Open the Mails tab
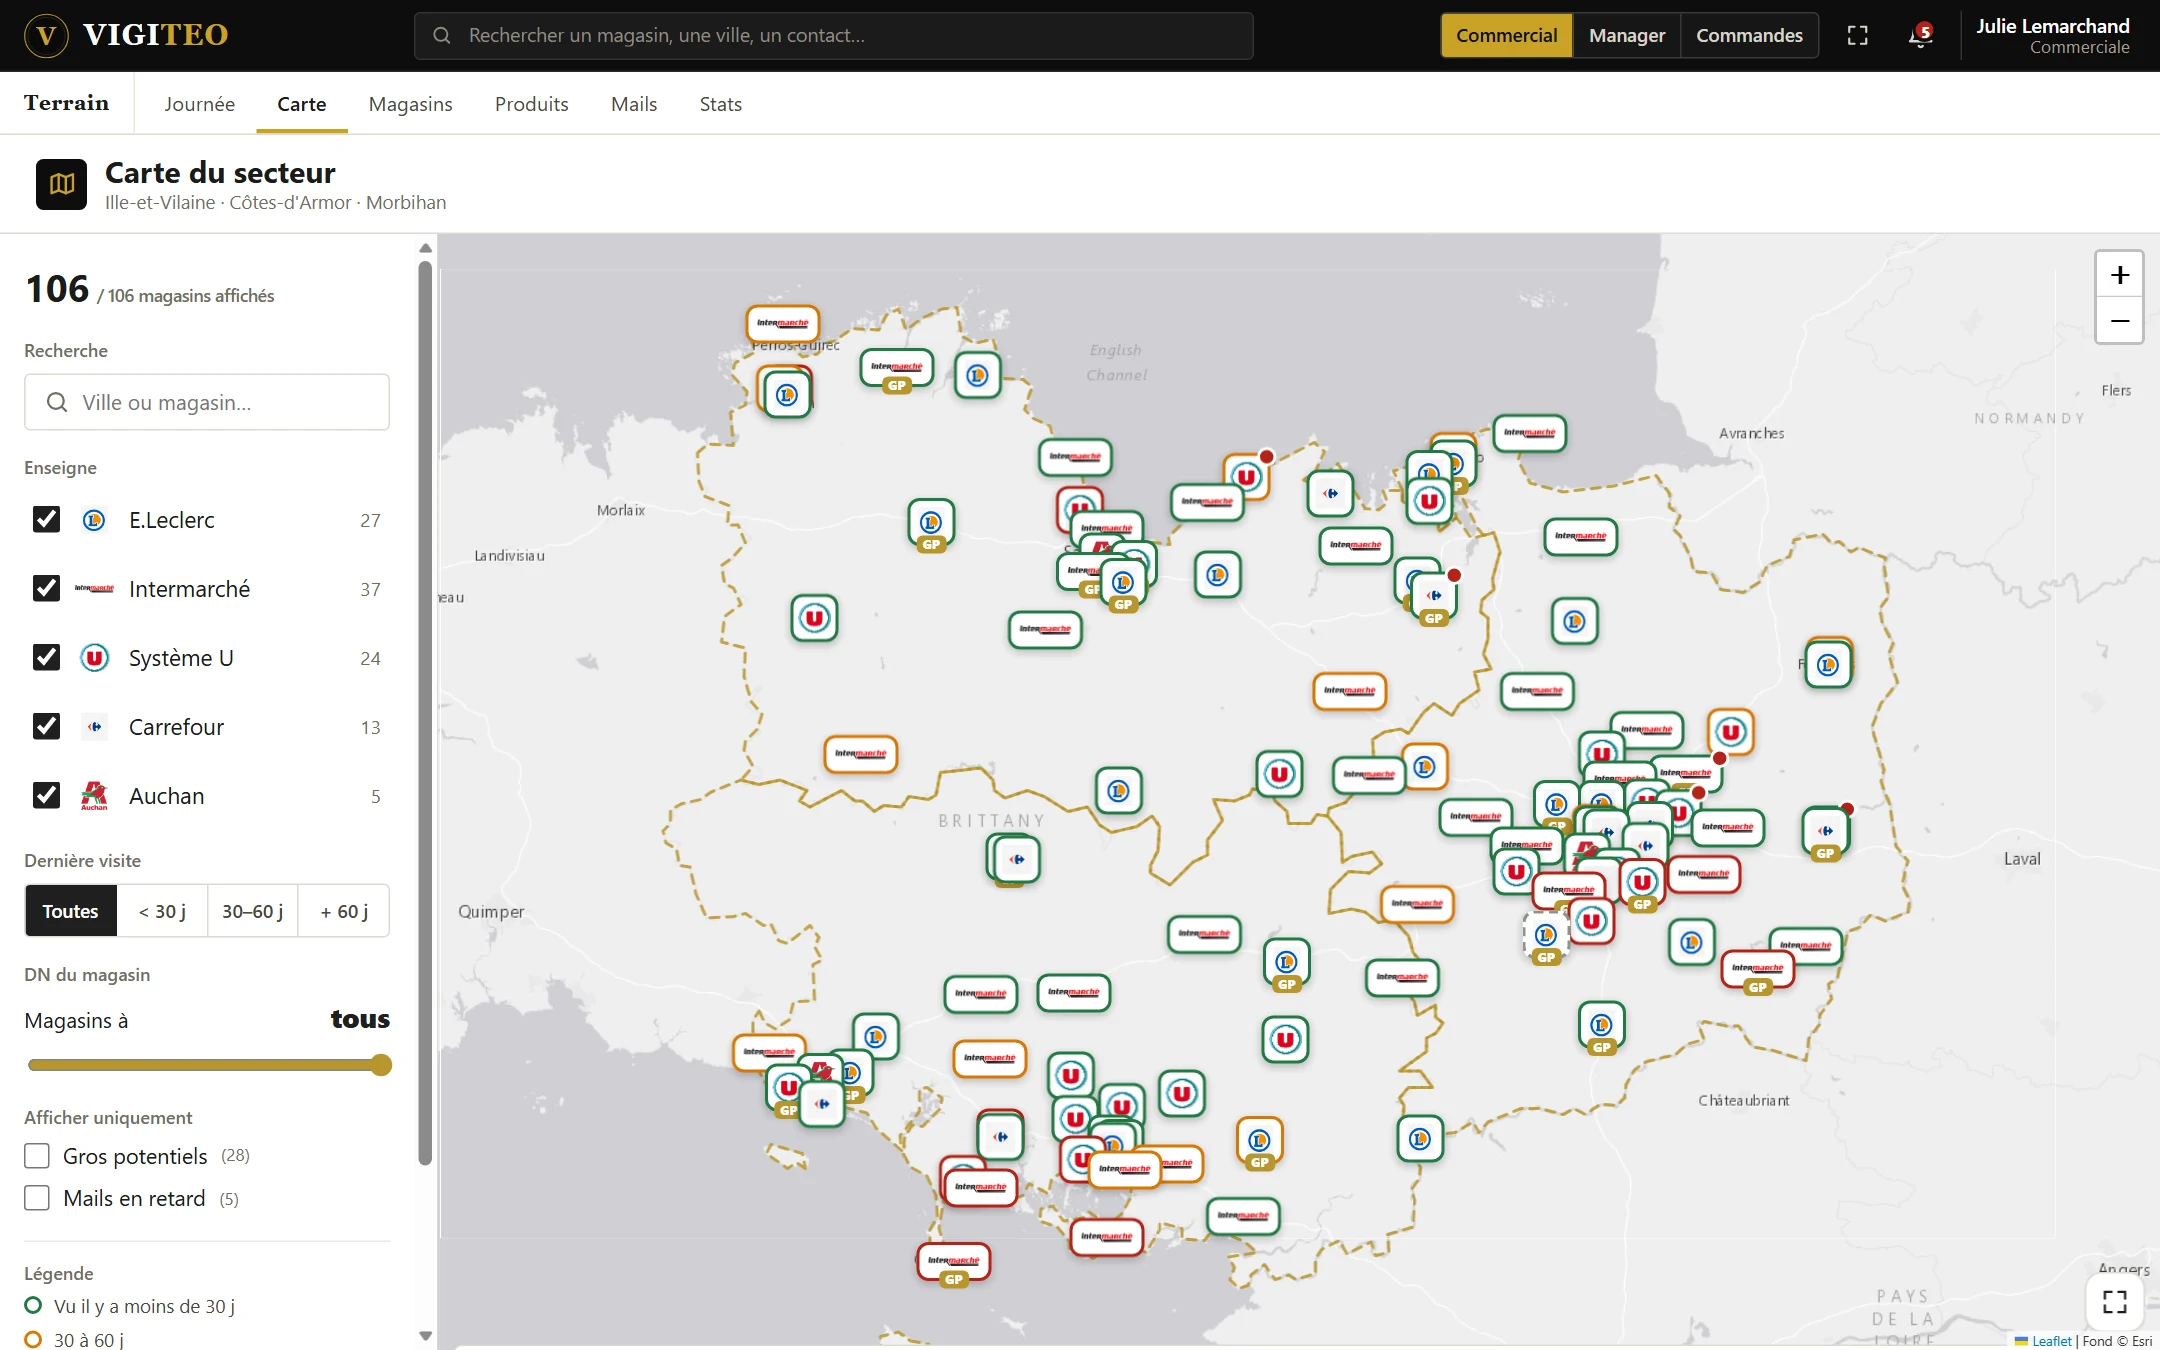This screenshot has width=2160, height=1350. [634, 104]
